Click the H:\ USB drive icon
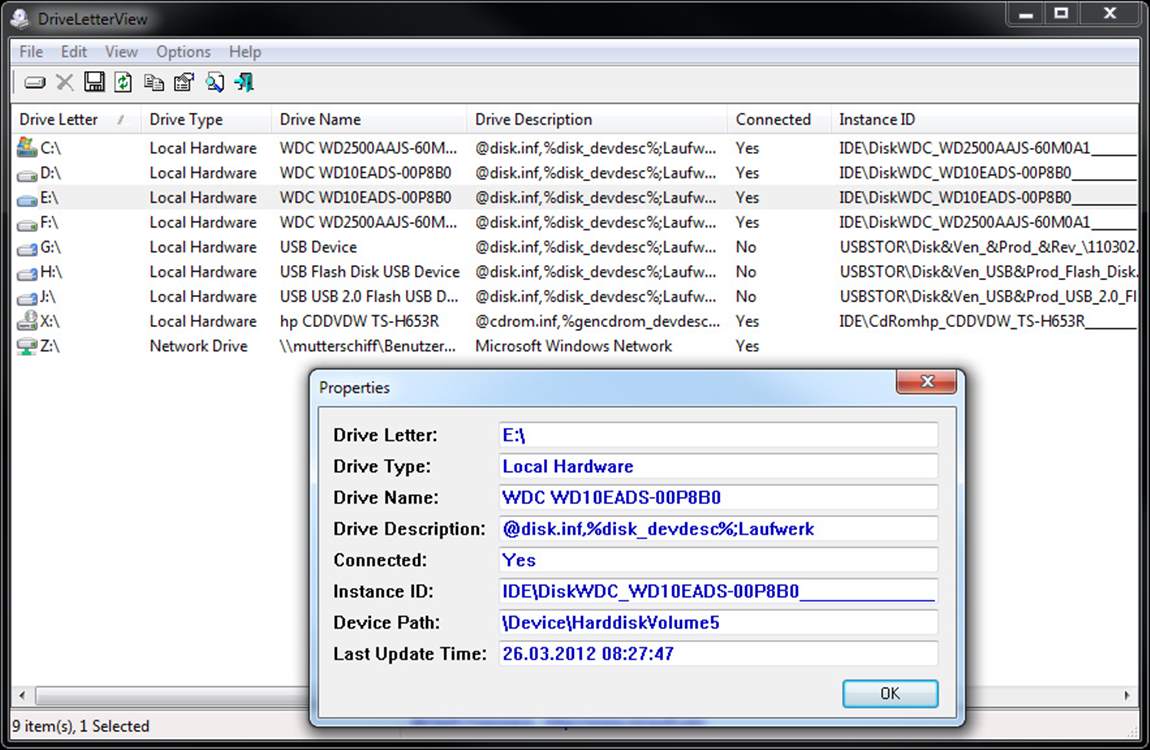 [27, 273]
